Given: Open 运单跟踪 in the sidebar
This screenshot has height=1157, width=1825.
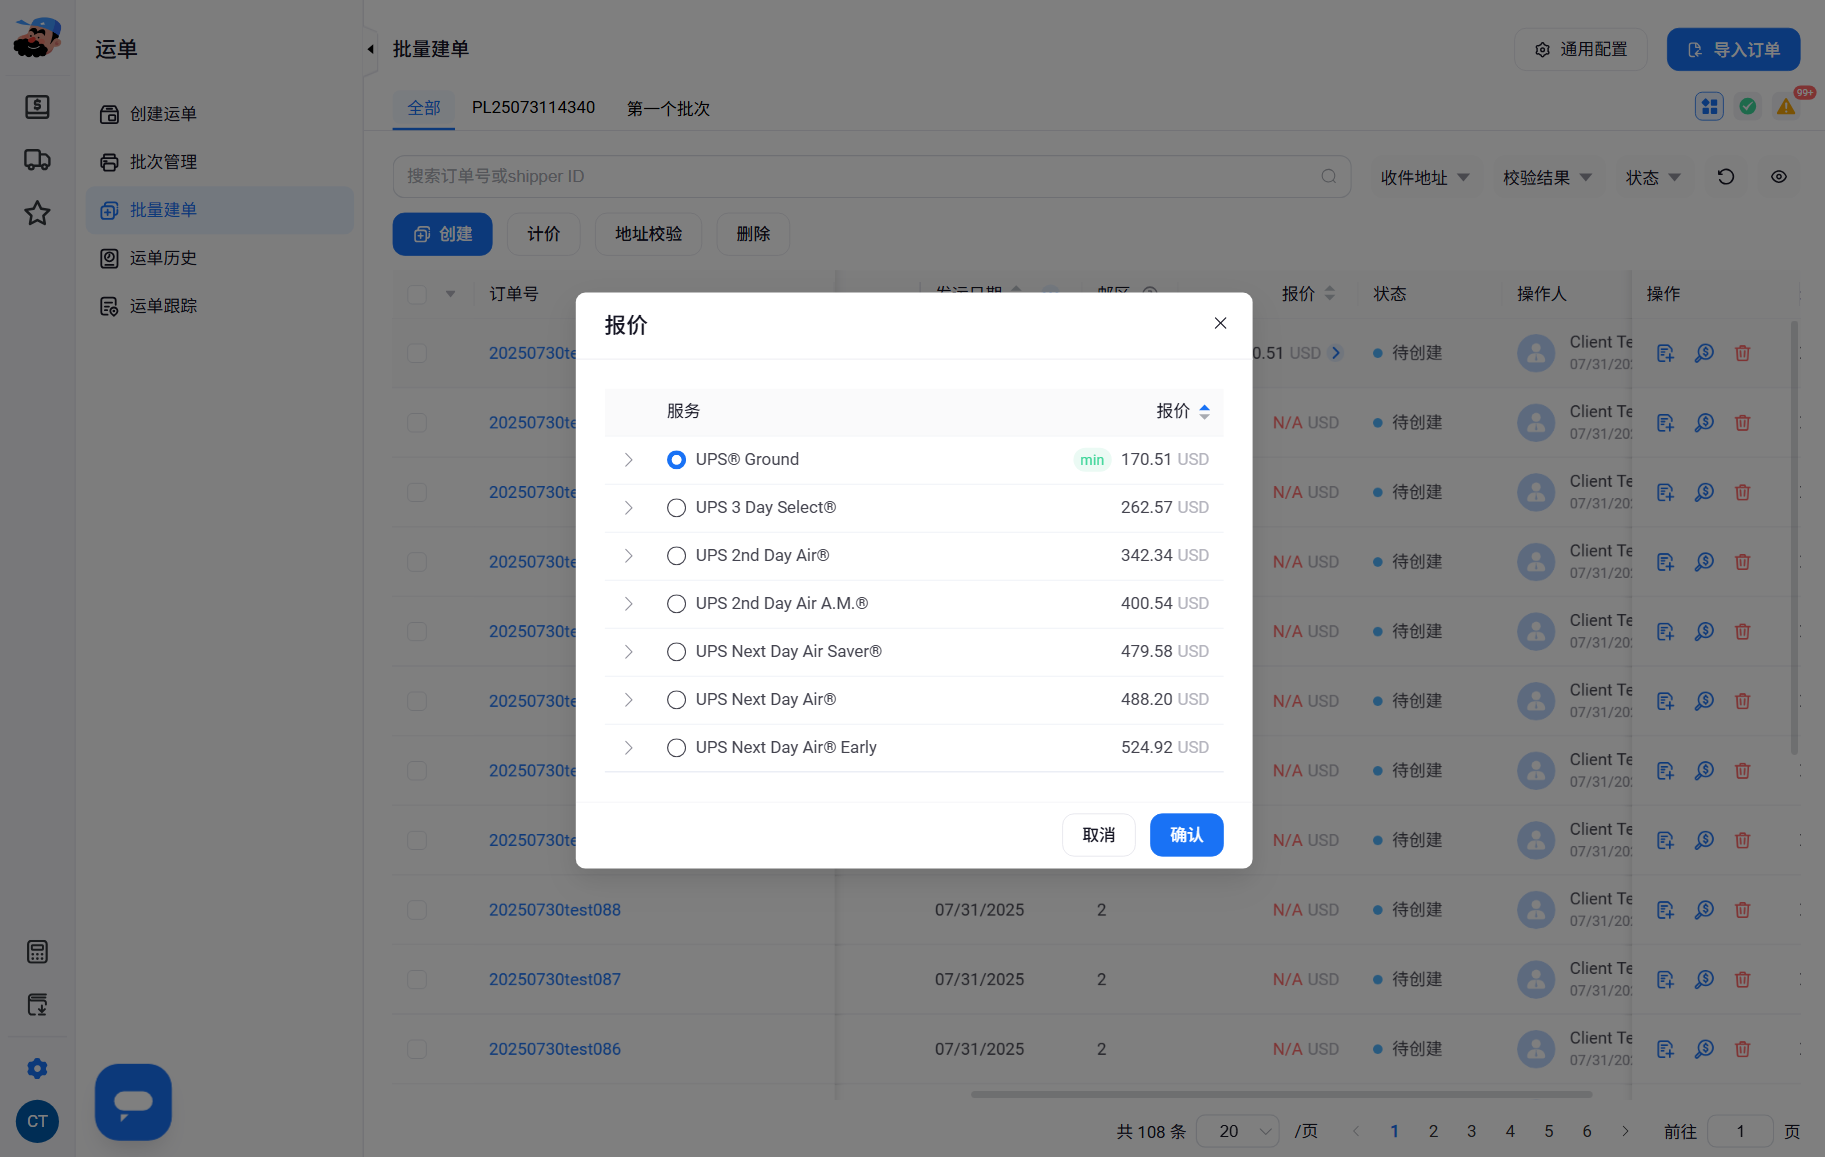Looking at the screenshot, I should (219, 306).
